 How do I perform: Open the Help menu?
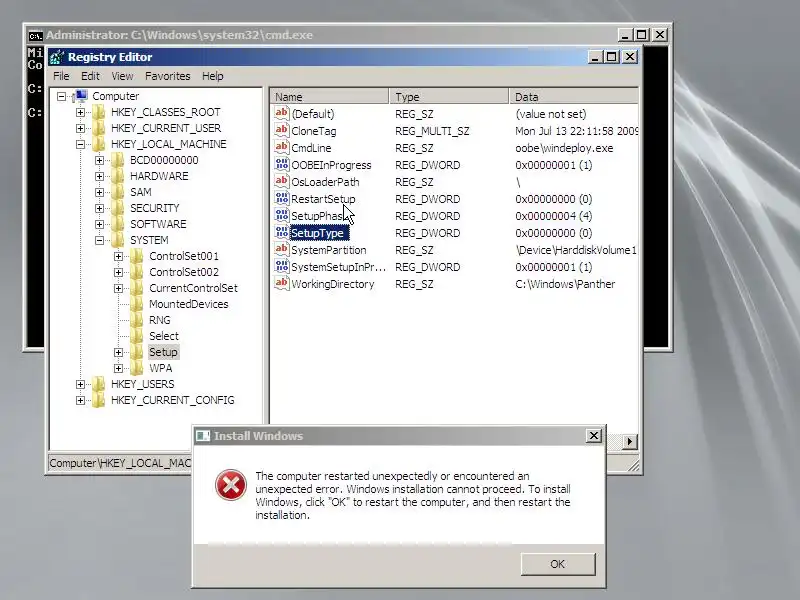[213, 76]
